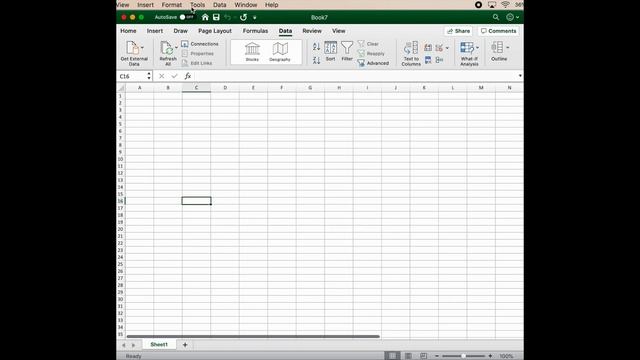Open the Tools menu in menu bar
The width and height of the screenshot is (640, 360).
pyautogui.click(x=197, y=5)
